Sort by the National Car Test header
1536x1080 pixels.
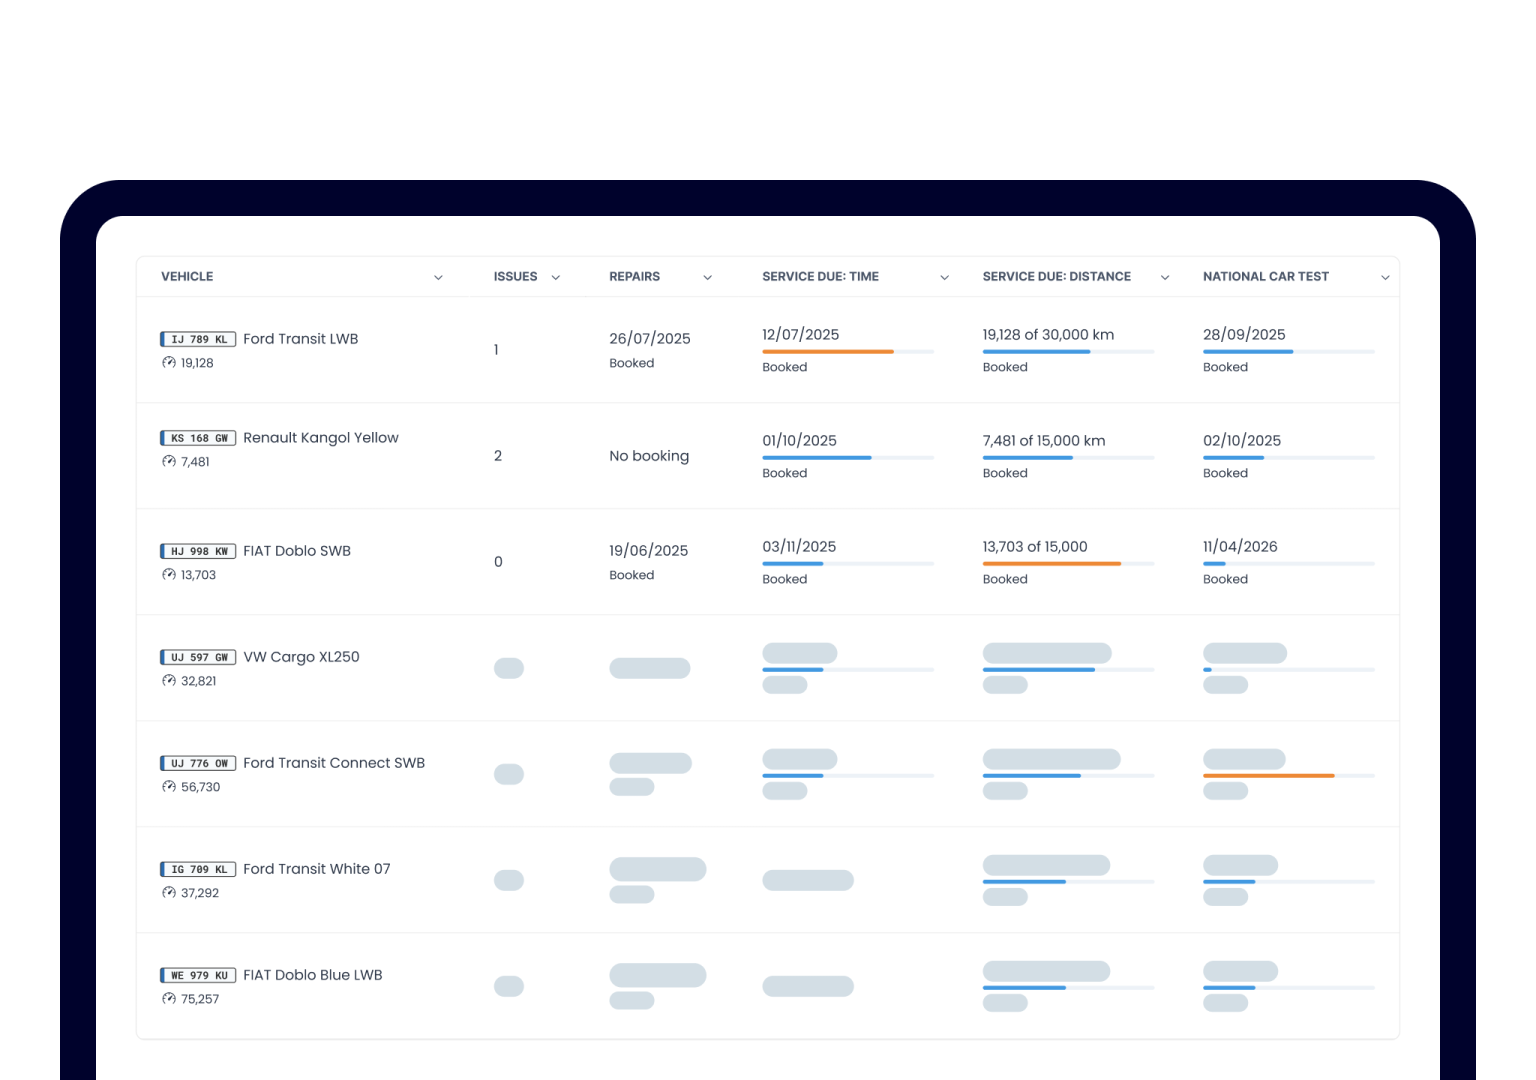click(x=1265, y=277)
